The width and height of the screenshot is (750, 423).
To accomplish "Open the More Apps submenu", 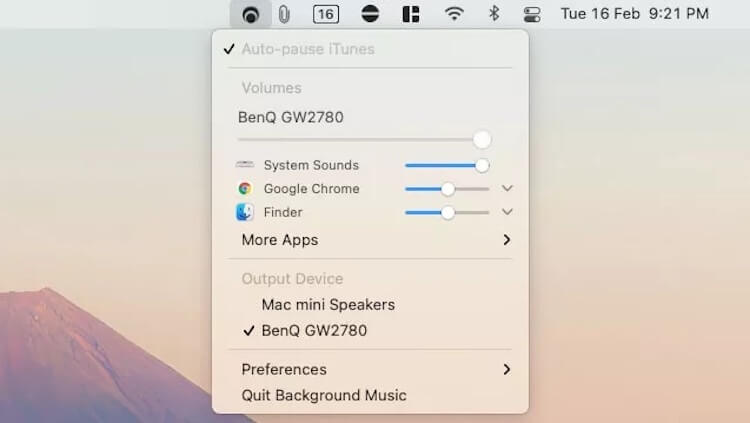I will pos(370,240).
